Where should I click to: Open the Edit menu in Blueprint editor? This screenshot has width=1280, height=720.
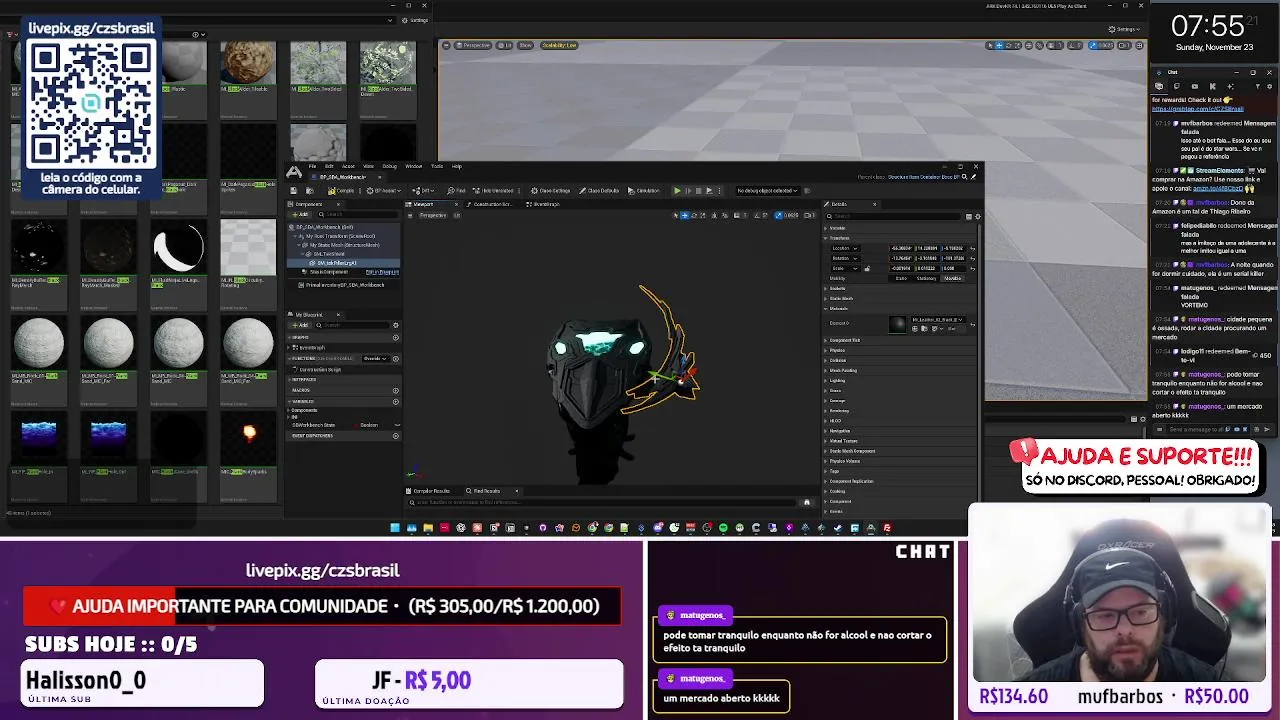click(329, 166)
